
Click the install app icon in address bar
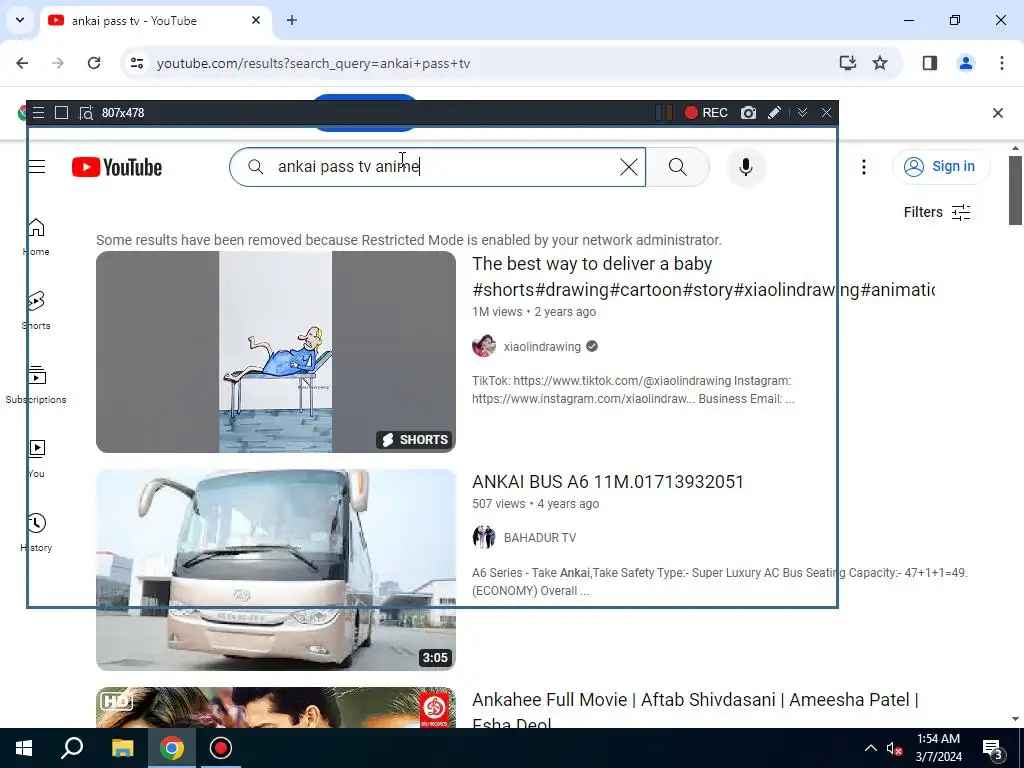848,63
